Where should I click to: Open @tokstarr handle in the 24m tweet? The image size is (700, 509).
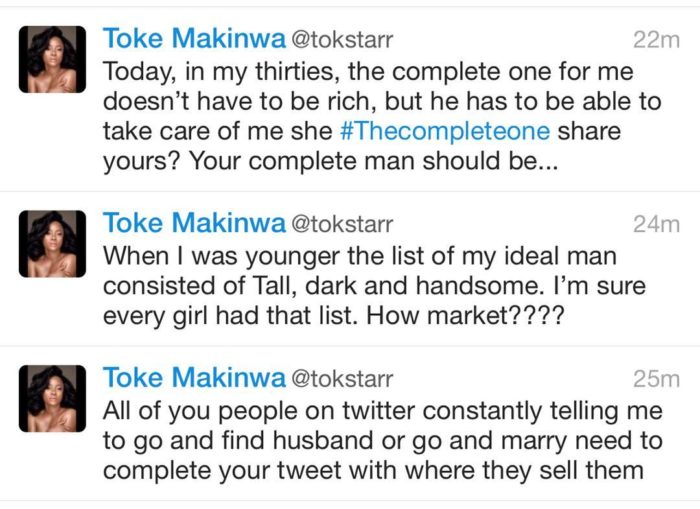click(x=341, y=225)
